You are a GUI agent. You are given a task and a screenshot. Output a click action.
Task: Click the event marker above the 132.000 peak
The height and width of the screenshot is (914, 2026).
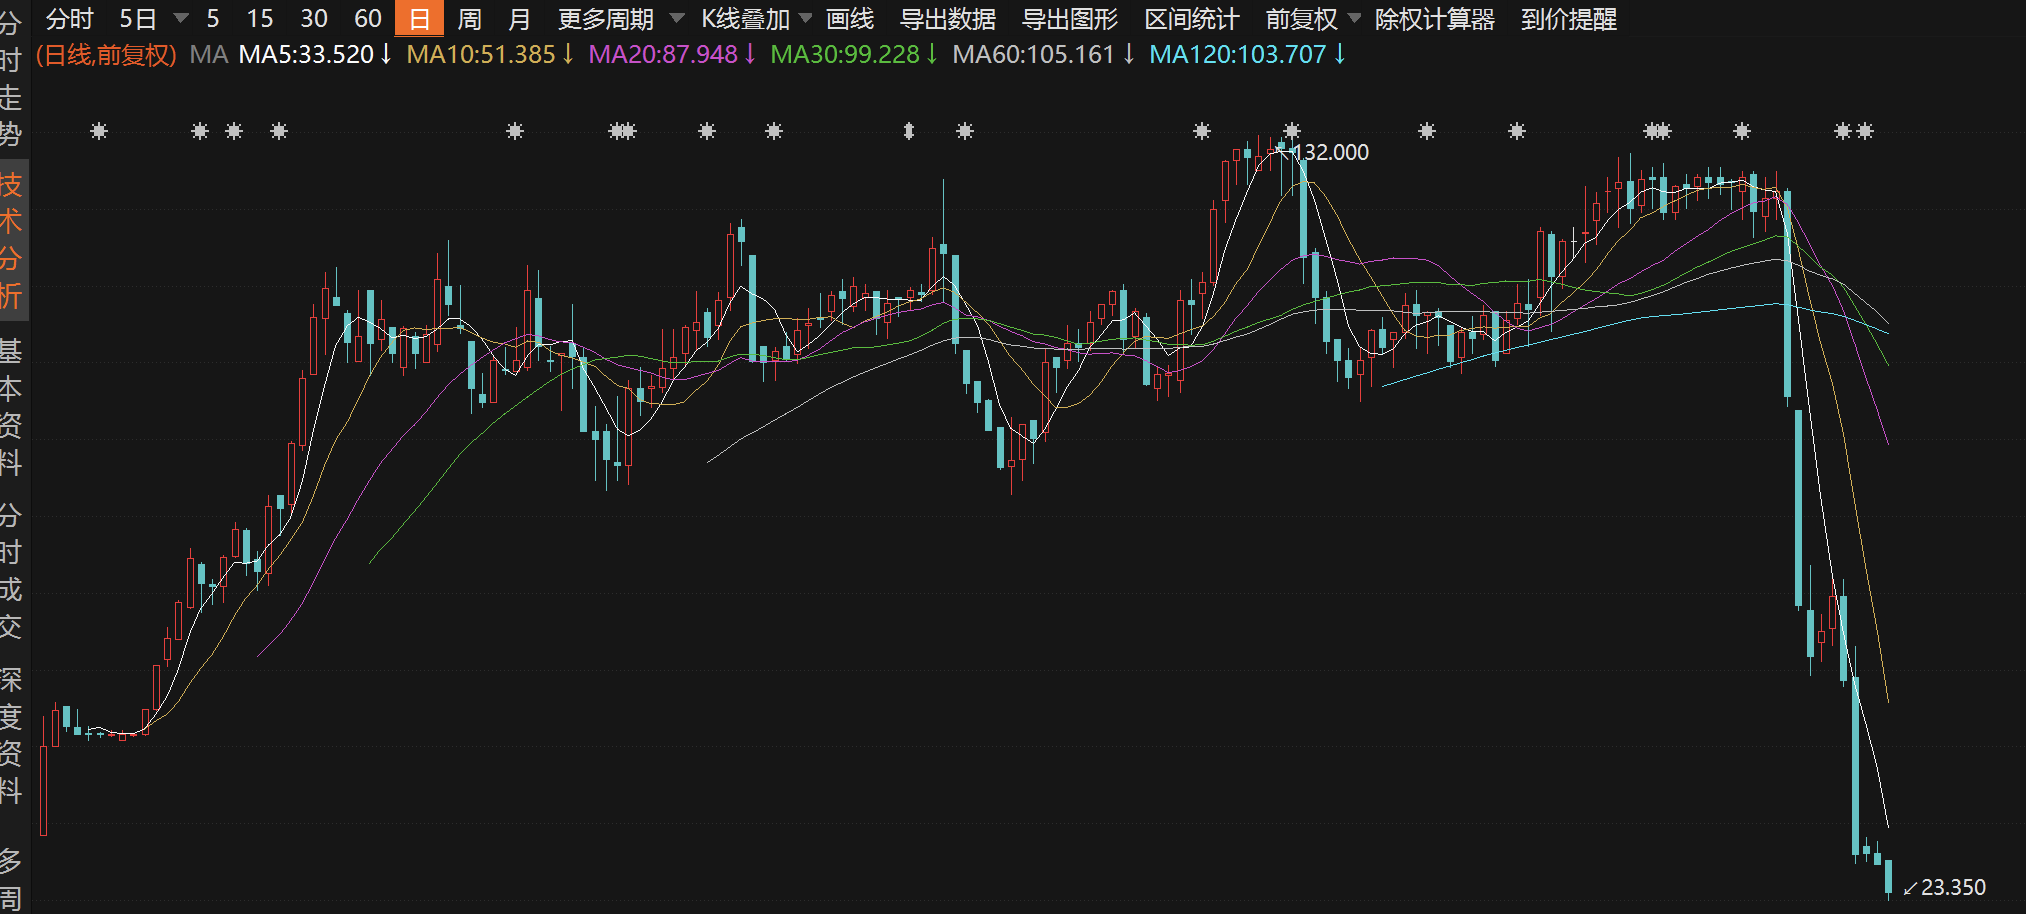pyautogui.click(x=1292, y=131)
